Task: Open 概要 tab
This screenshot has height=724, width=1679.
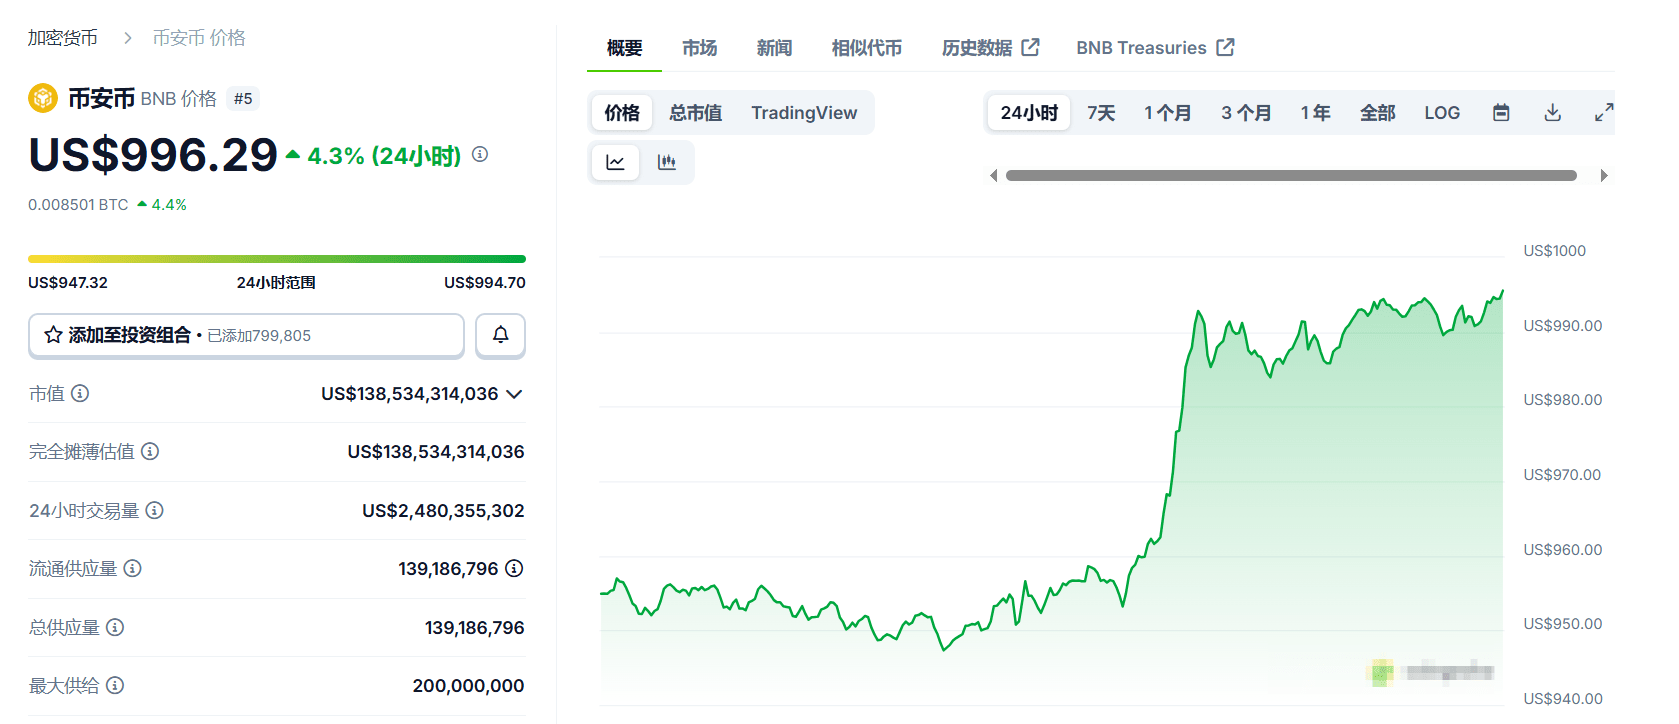Action: (624, 48)
